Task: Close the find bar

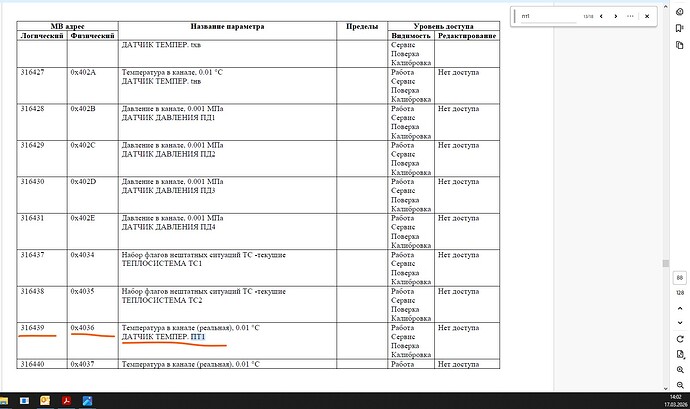Action: [647, 16]
